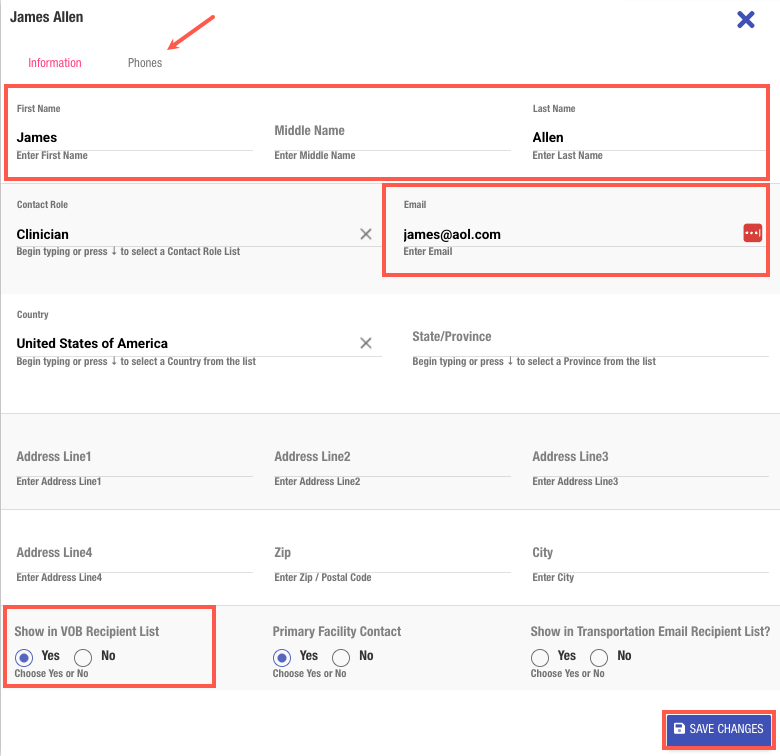Close the James Allen dialog with X

pos(745,19)
